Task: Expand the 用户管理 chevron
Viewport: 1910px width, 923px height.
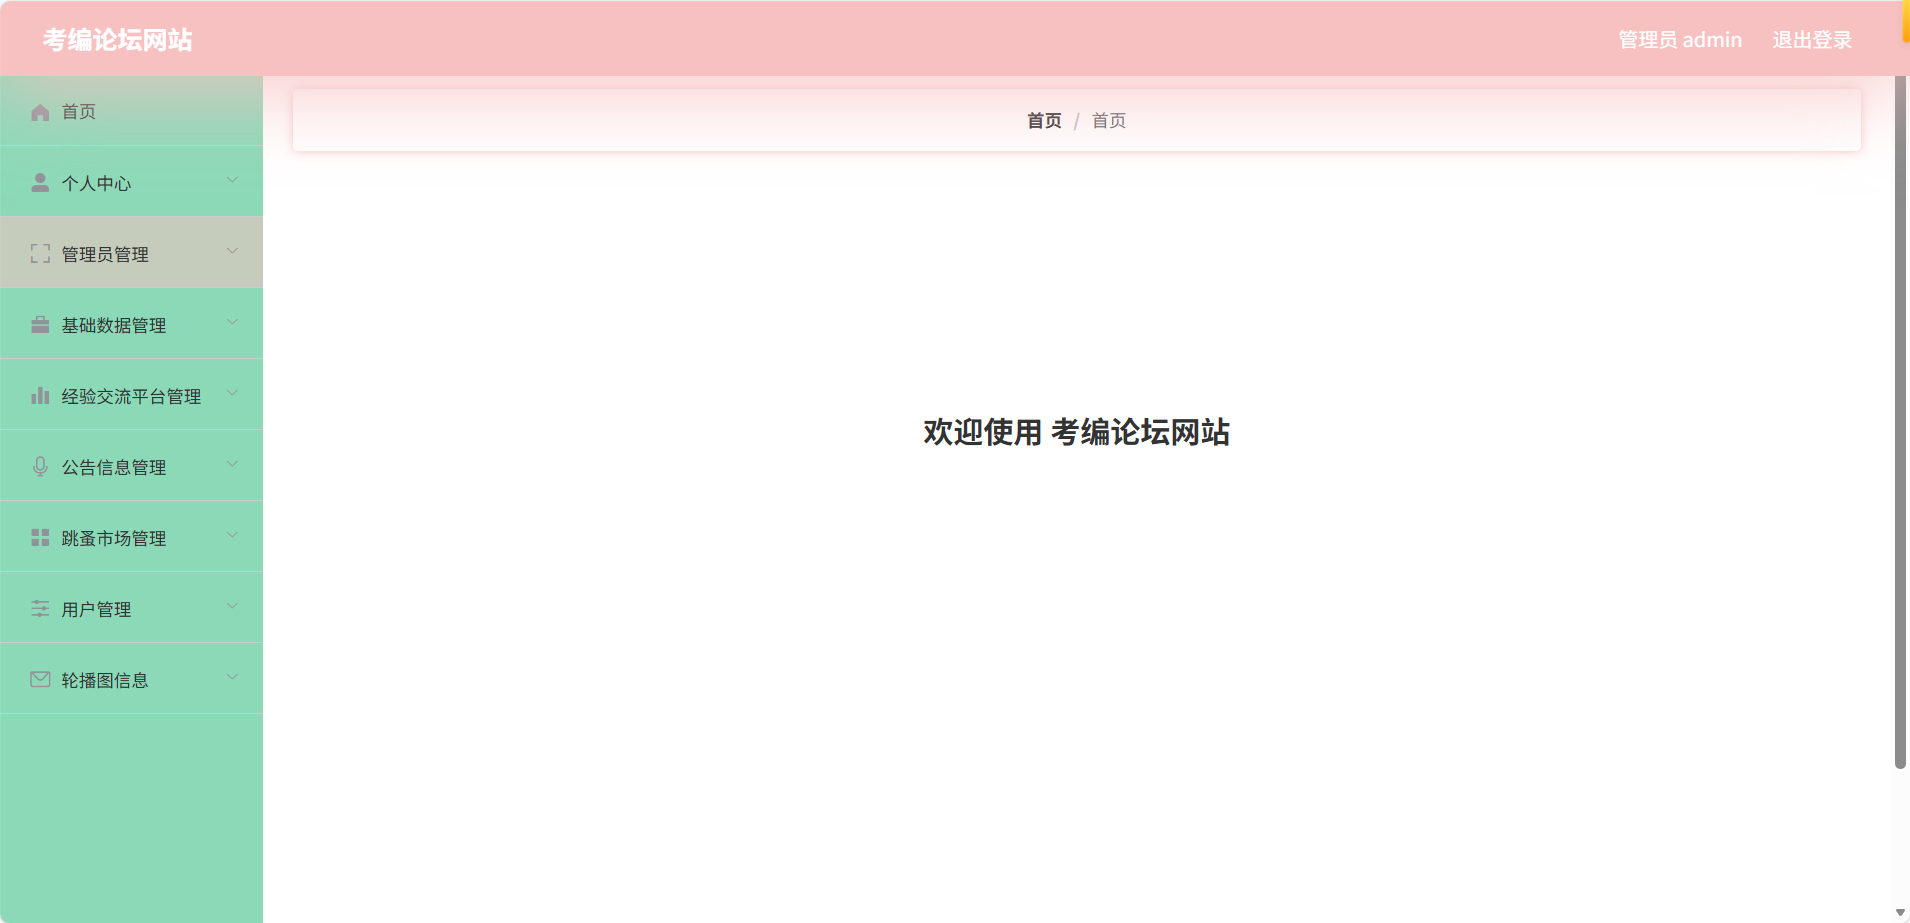Action: pyautogui.click(x=232, y=606)
